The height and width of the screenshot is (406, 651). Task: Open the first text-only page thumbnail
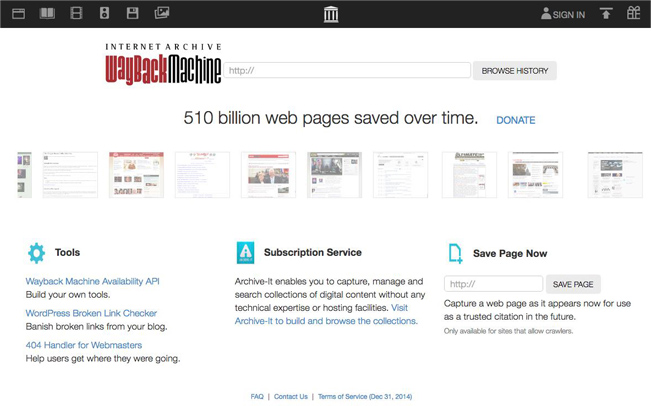click(70, 175)
